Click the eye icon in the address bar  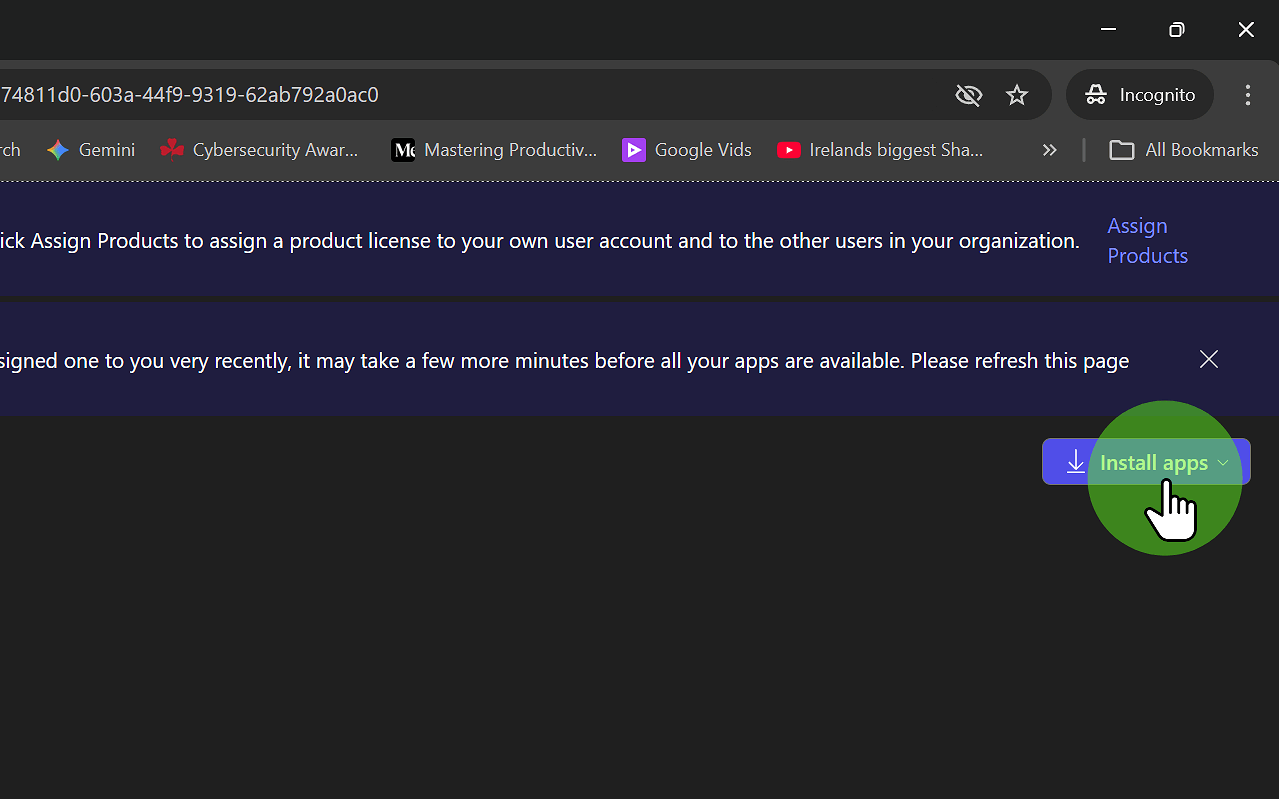[968, 95]
